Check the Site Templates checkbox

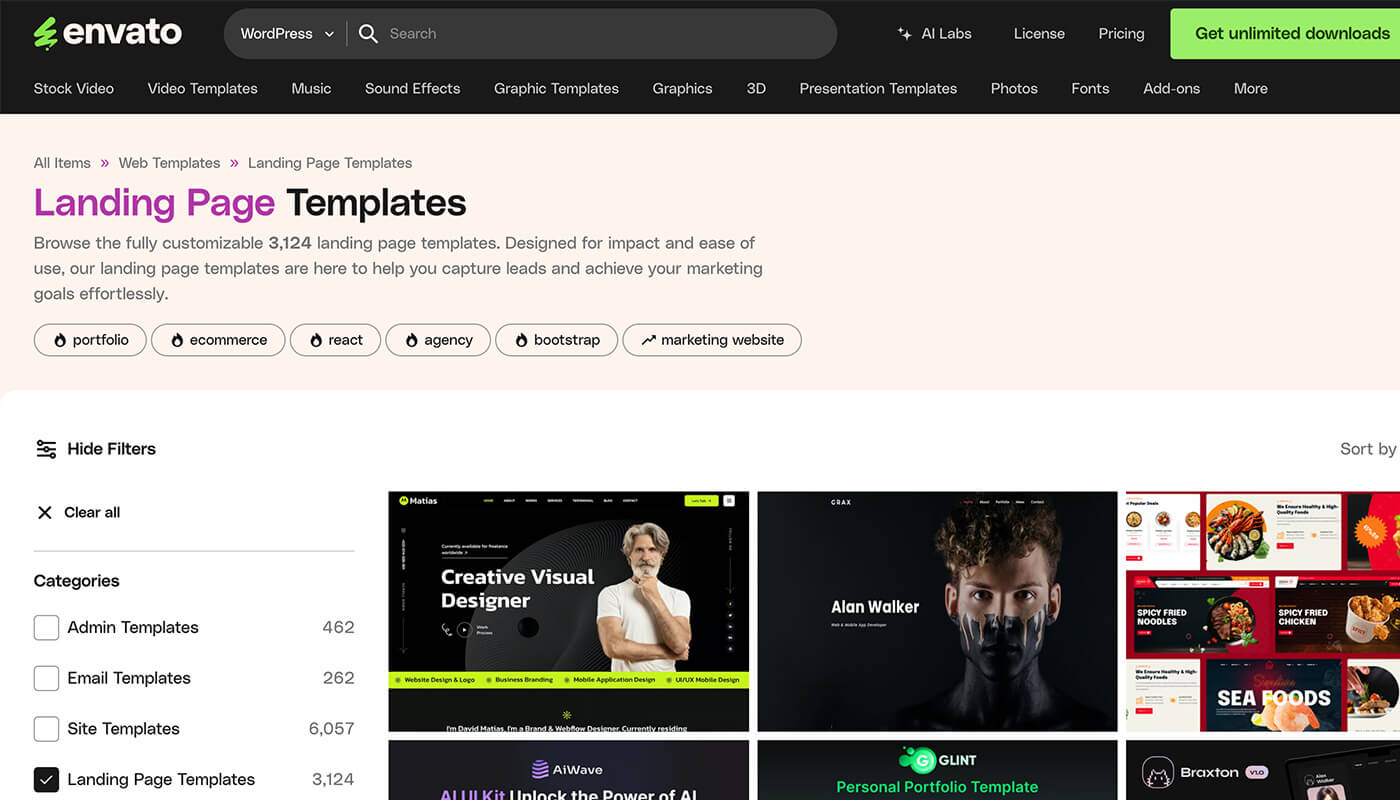point(46,729)
